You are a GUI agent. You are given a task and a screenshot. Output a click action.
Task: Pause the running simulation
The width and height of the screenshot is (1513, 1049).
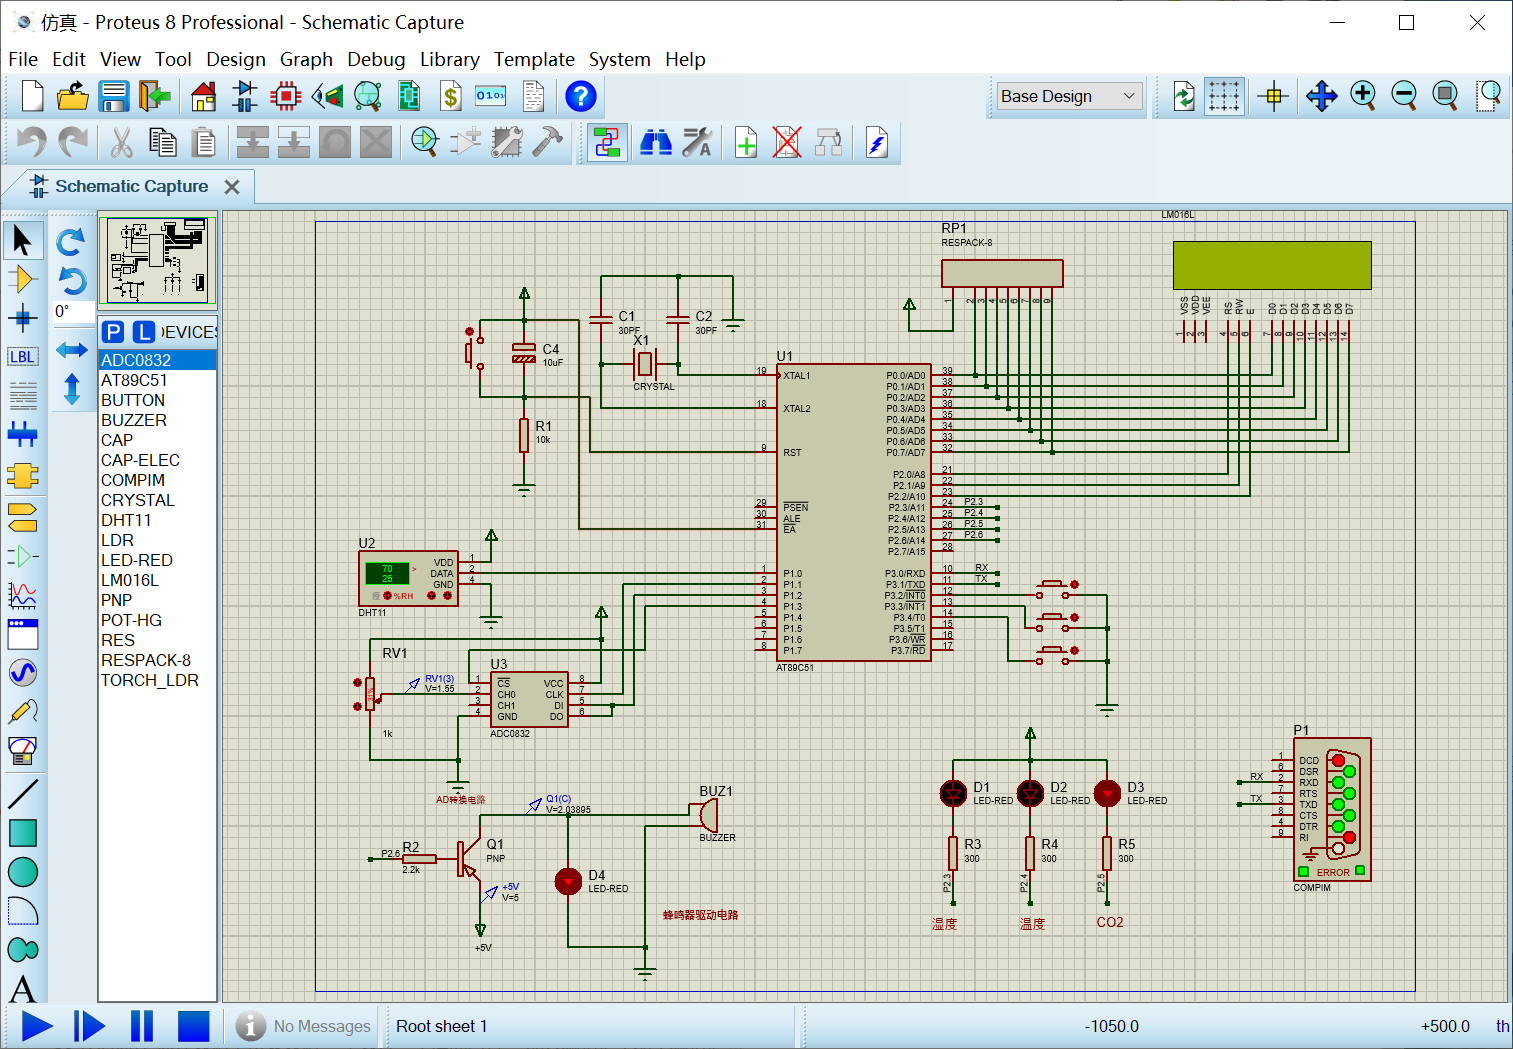(x=142, y=1026)
